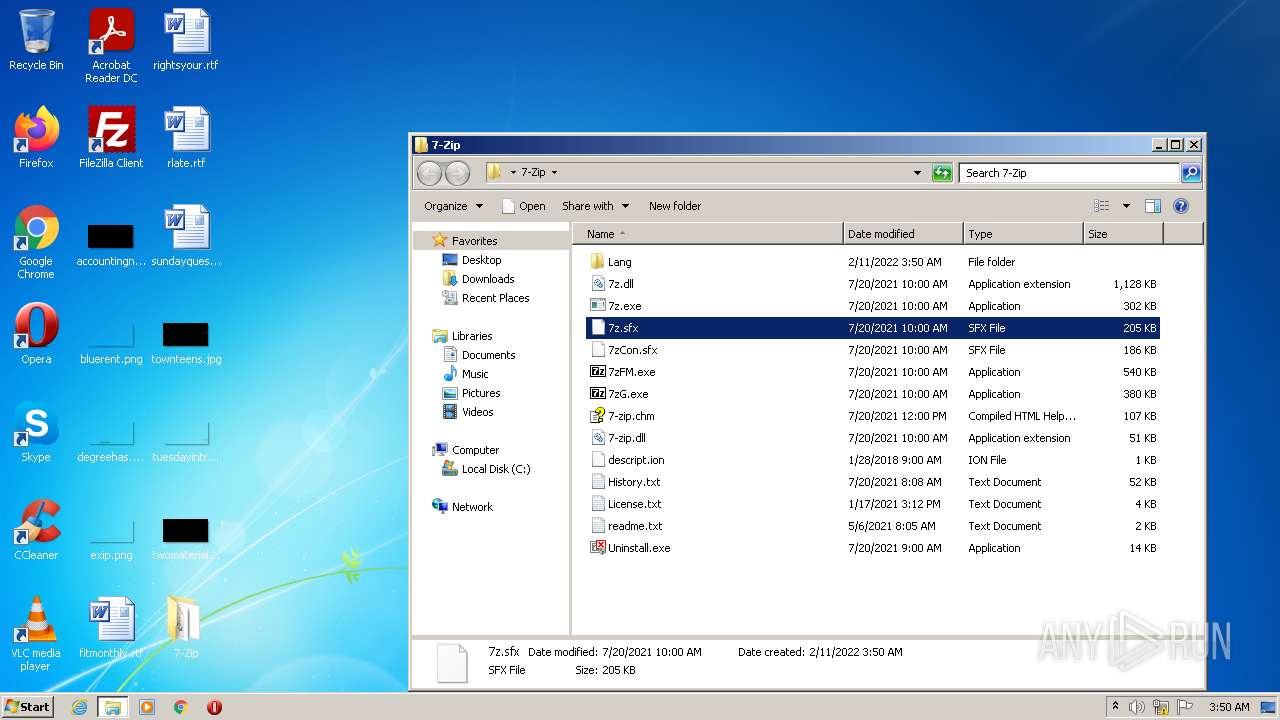The width and height of the screenshot is (1280, 720).
Task: Select the Lang folder row
Action: pos(873,262)
